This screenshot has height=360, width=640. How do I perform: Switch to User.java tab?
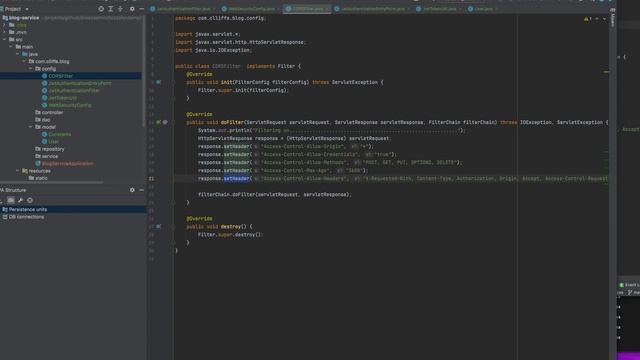[482, 9]
